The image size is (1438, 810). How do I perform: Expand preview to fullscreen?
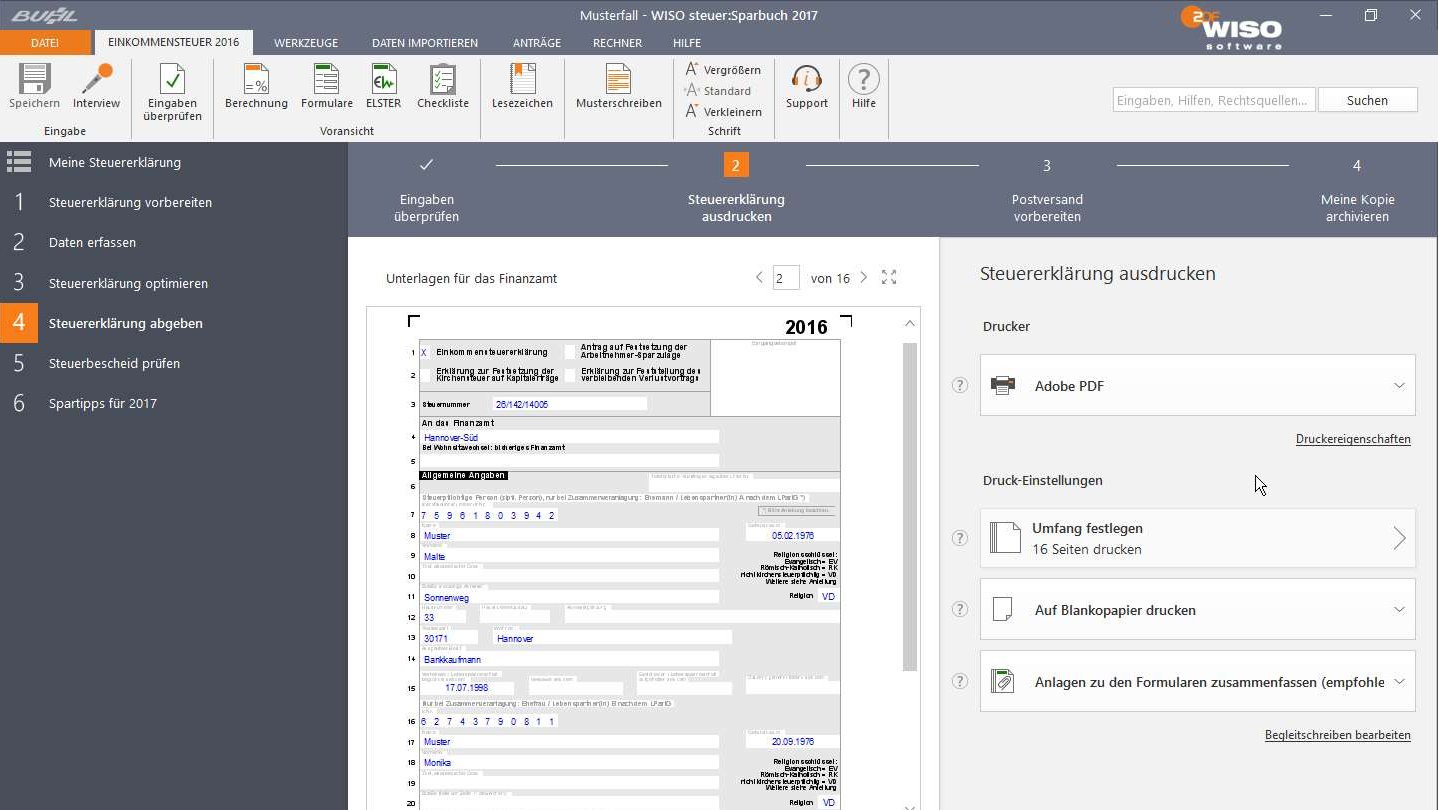click(x=889, y=278)
